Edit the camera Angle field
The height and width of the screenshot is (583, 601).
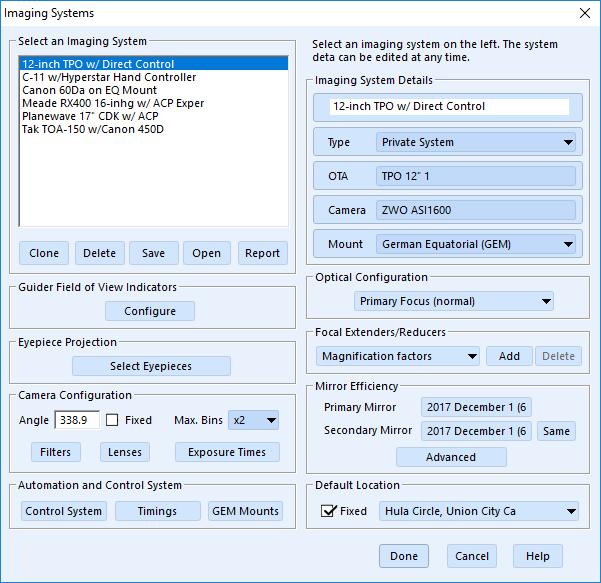click(x=77, y=420)
